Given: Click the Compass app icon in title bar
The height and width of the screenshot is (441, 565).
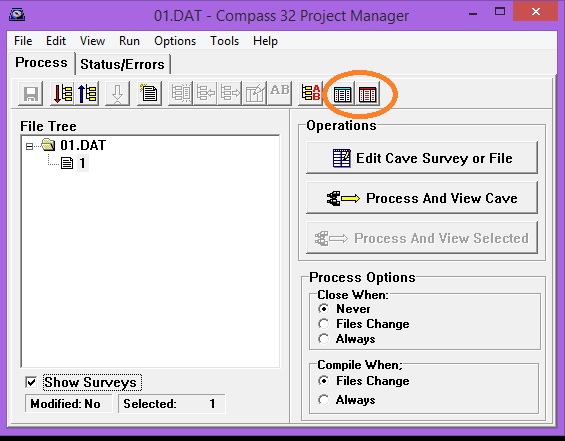Looking at the screenshot, I should [17, 15].
